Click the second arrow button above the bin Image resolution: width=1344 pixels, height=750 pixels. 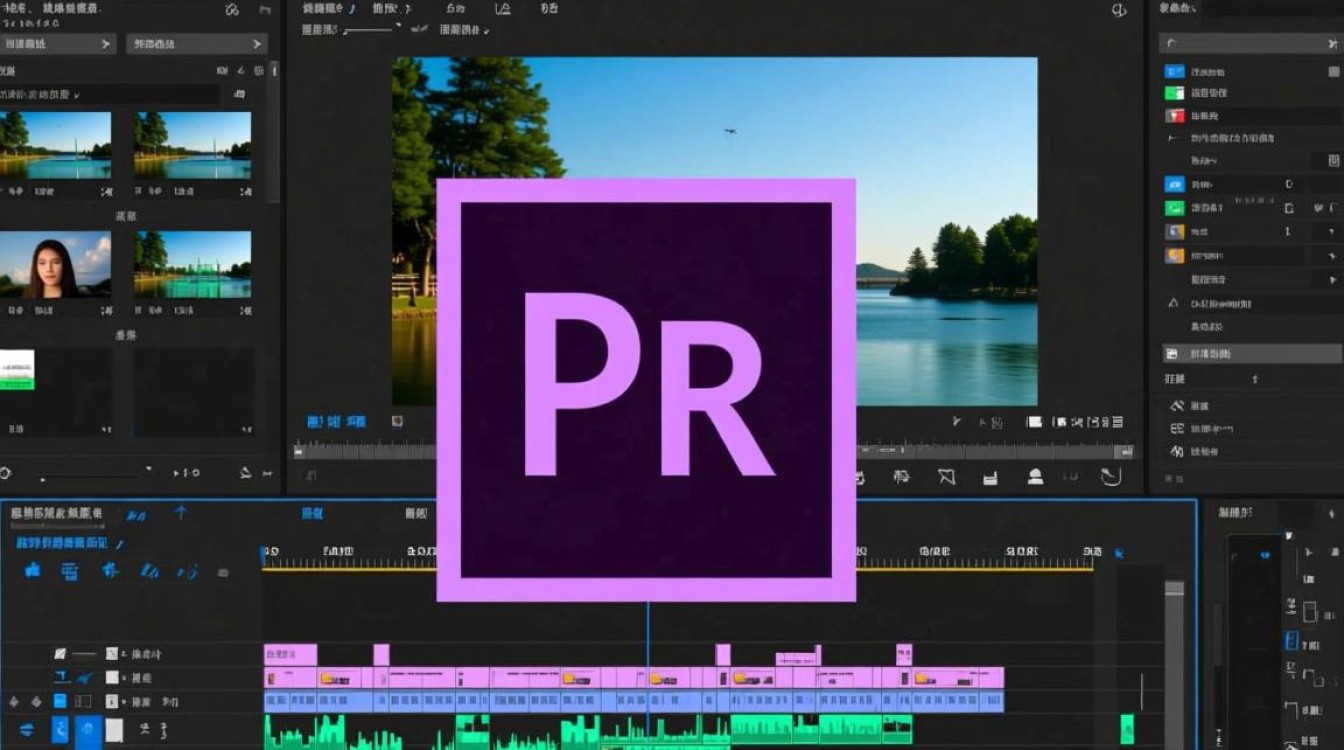(197, 44)
